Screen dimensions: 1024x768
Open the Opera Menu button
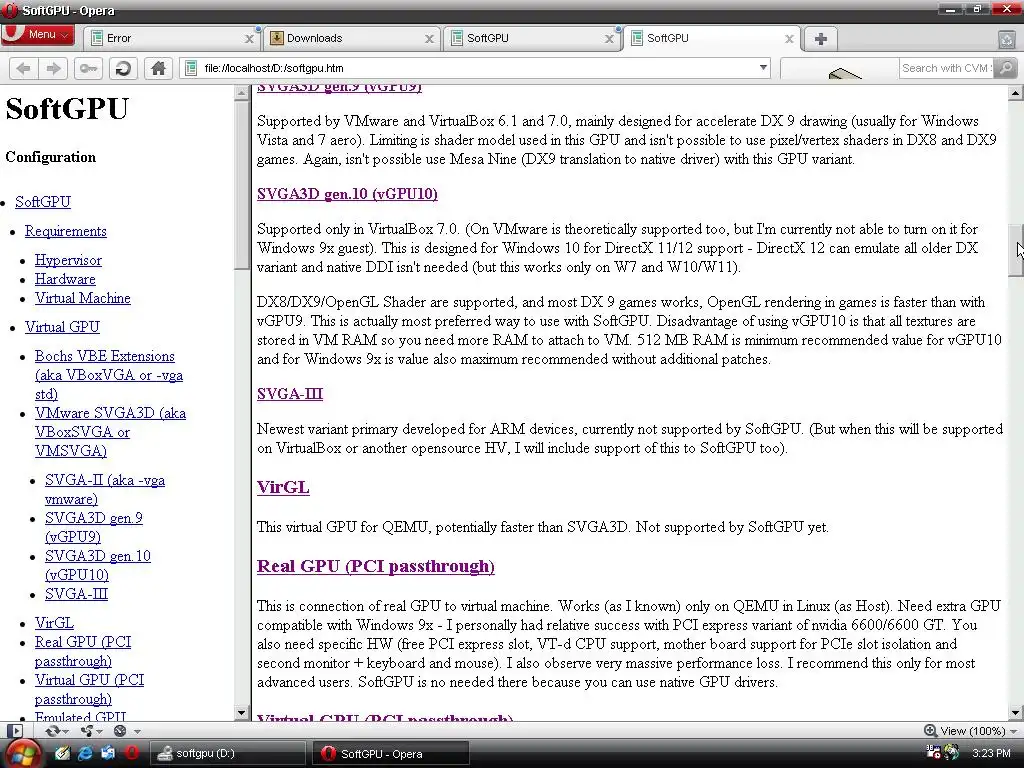37,35
